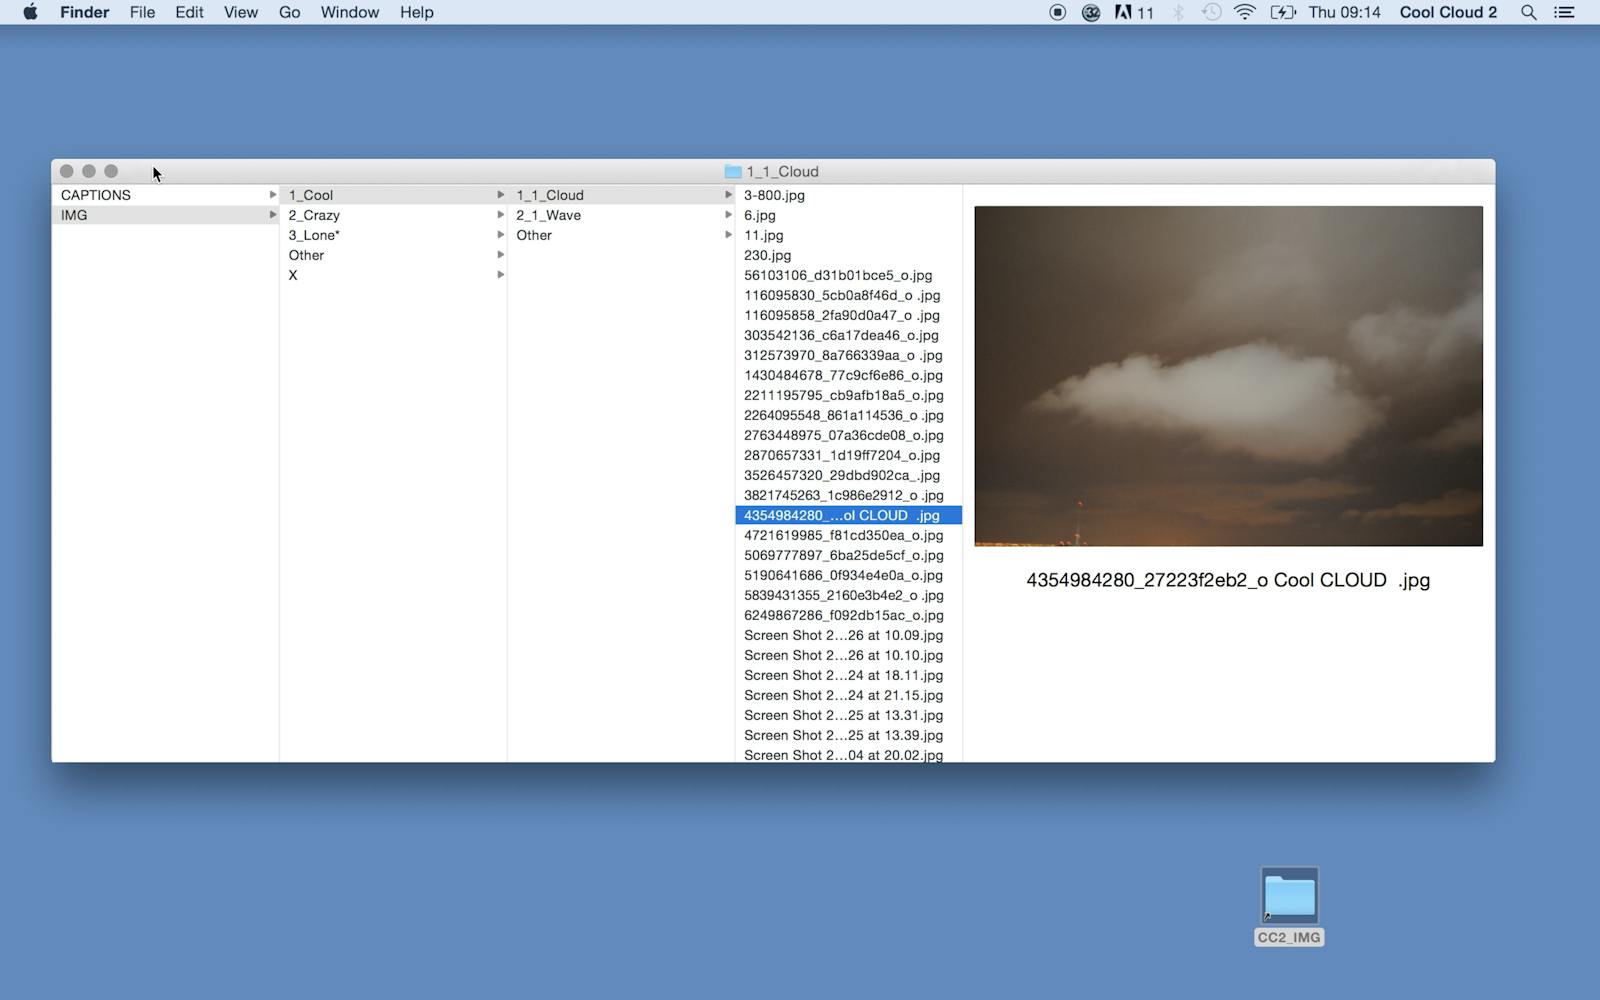1600x1000 pixels.
Task: Expand the 2_Crazy folder arrow
Action: point(500,215)
